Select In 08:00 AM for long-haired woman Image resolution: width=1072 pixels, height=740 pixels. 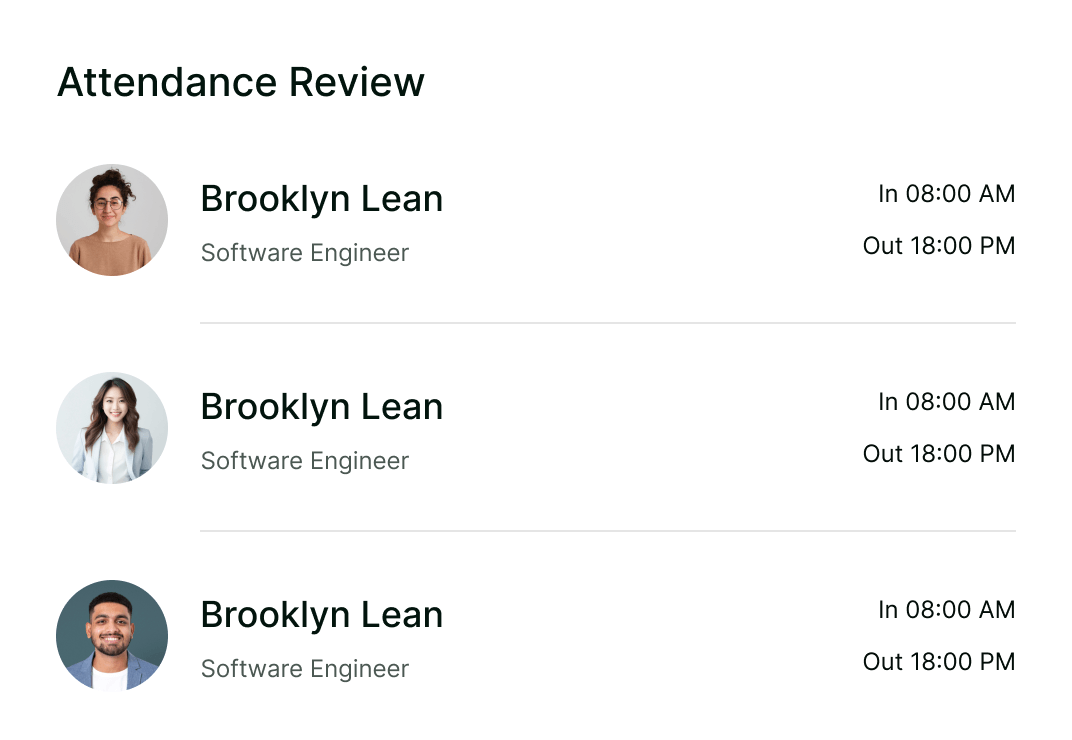point(946,402)
